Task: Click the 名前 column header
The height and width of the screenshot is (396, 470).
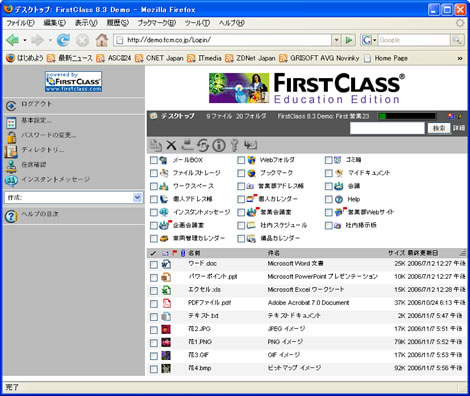Action: coord(194,253)
